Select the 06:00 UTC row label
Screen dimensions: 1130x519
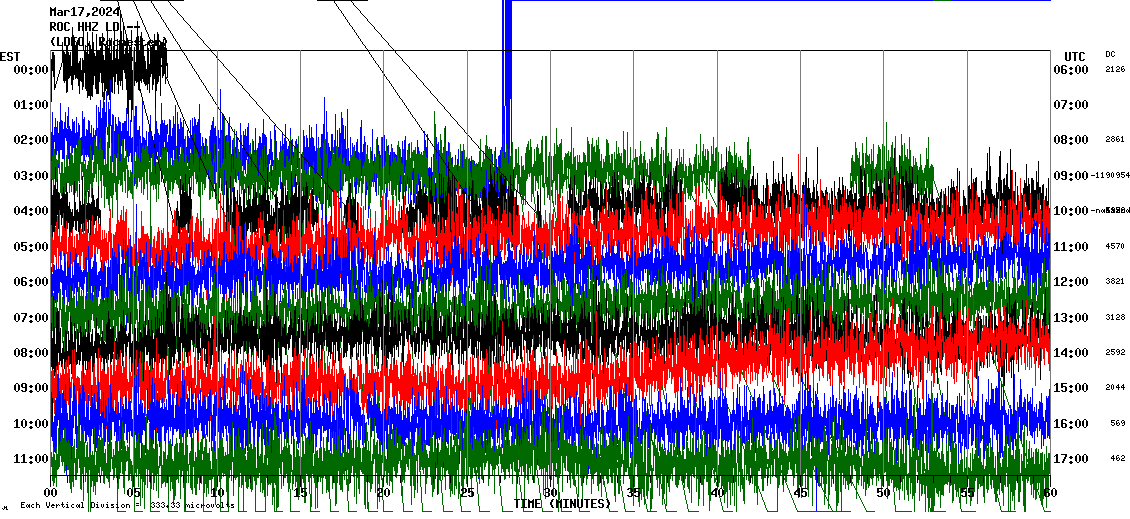[x=1070, y=70]
